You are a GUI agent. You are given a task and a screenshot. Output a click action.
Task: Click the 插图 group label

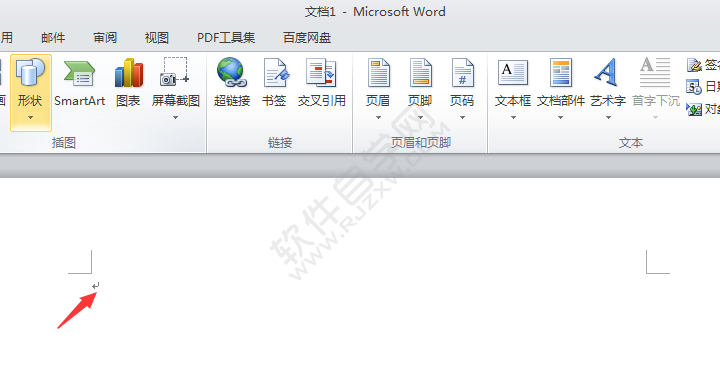[x=64, y=143]
